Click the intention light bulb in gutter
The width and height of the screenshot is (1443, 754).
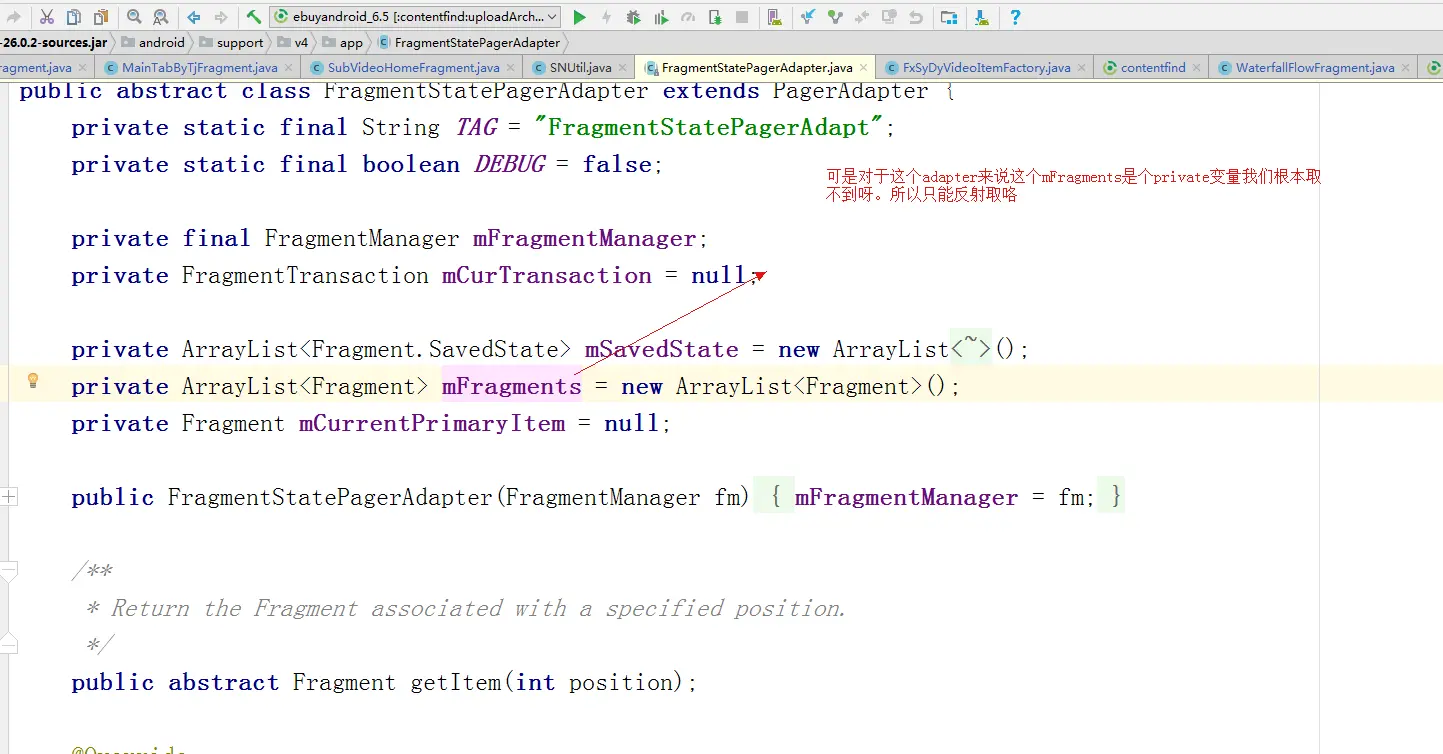pyautogui.click(x=32, y=380)
